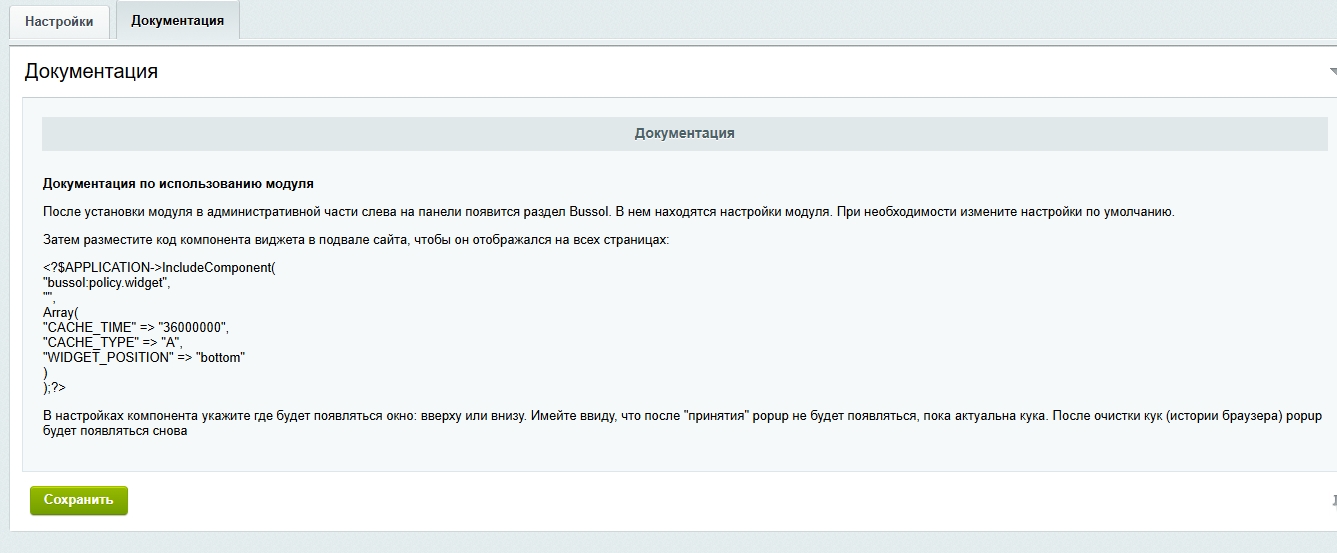Click sentence starting with Затем разместите код
The height and width of the screenshot is (553, 1337).
click(355, 241)
